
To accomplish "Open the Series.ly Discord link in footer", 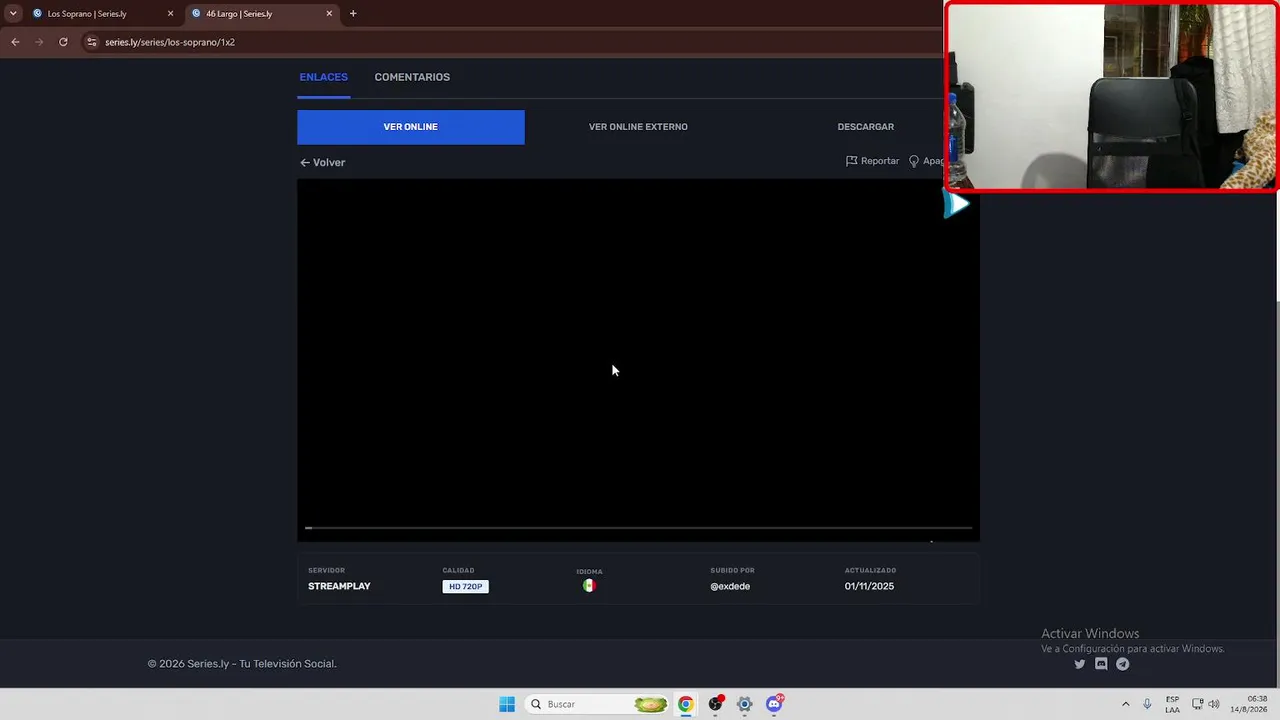I will pyautogui.click(x=1101, y=664).
